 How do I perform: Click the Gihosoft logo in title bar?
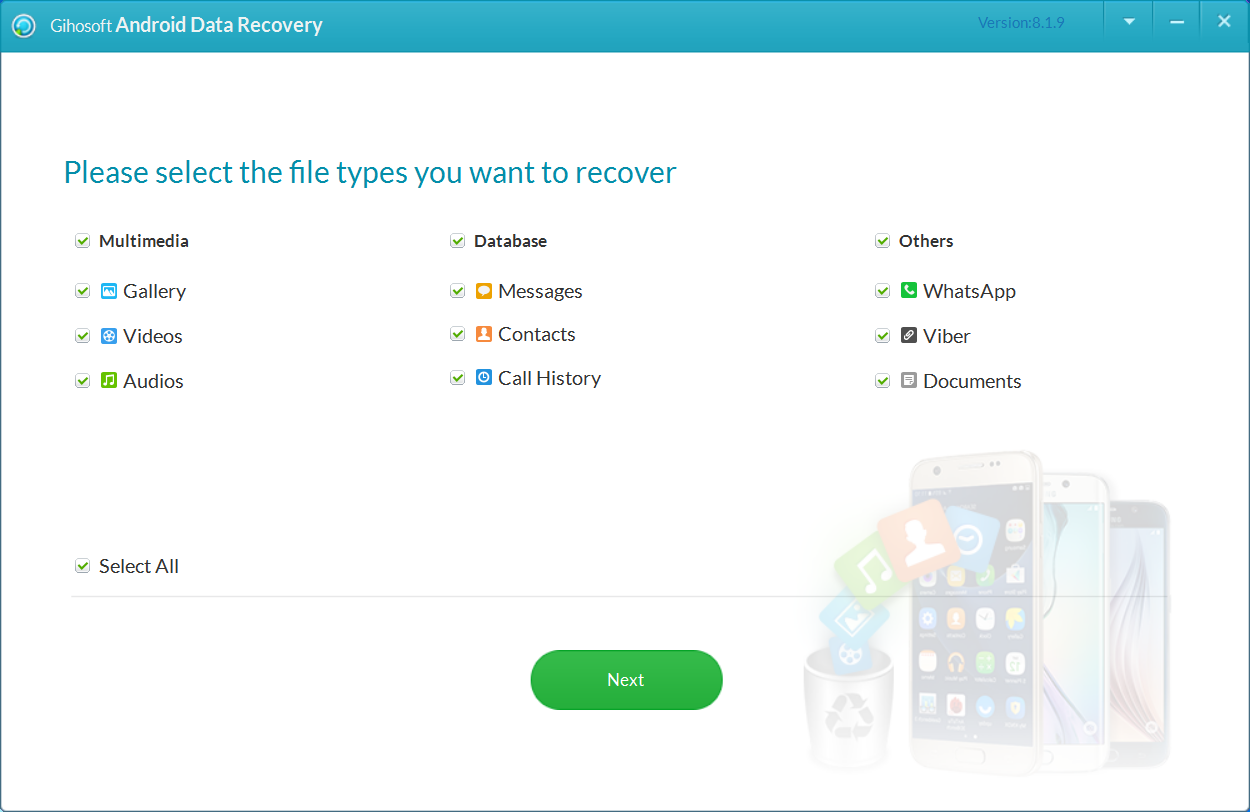click(25, 25)
